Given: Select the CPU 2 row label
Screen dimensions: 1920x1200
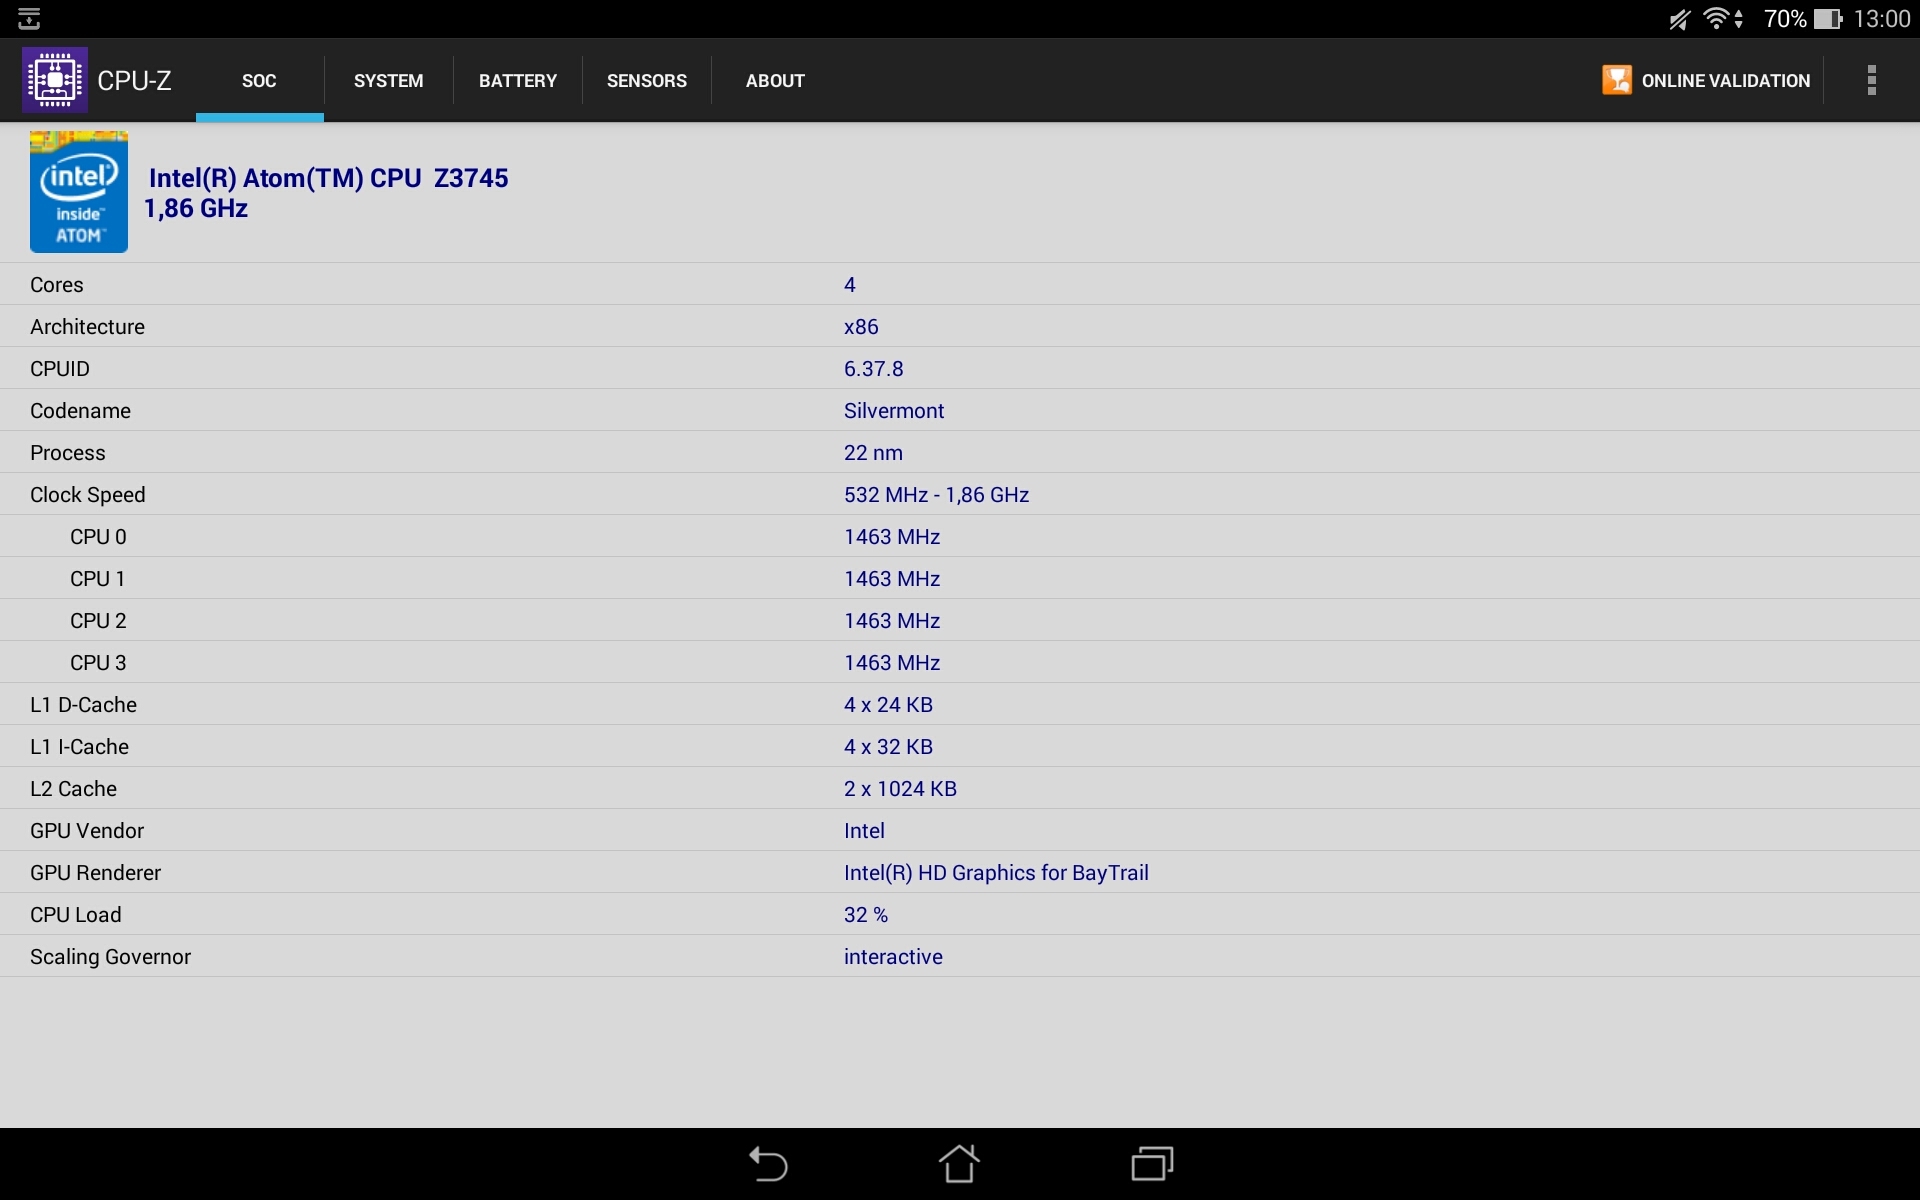Looking at the screenshot, I should click(98, 621).
